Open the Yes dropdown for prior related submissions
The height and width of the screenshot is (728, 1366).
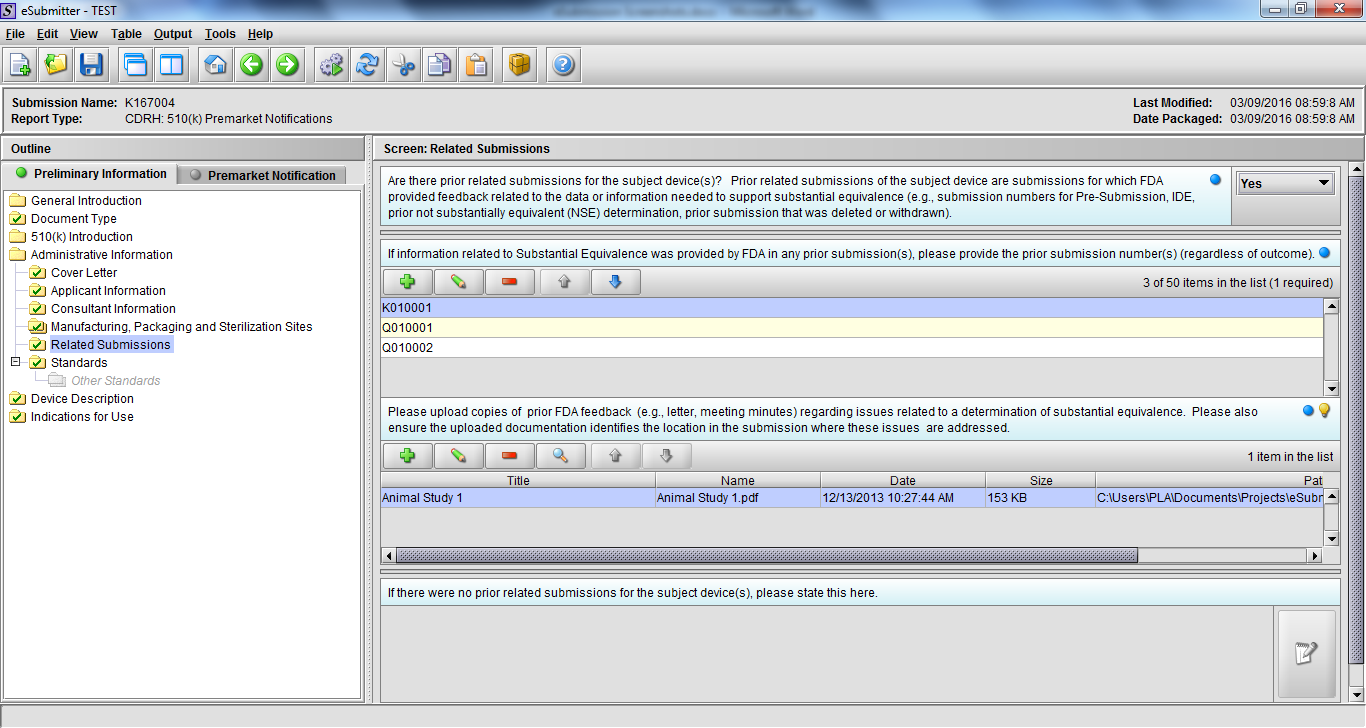pyautogui.click(x=1285, y=184)
